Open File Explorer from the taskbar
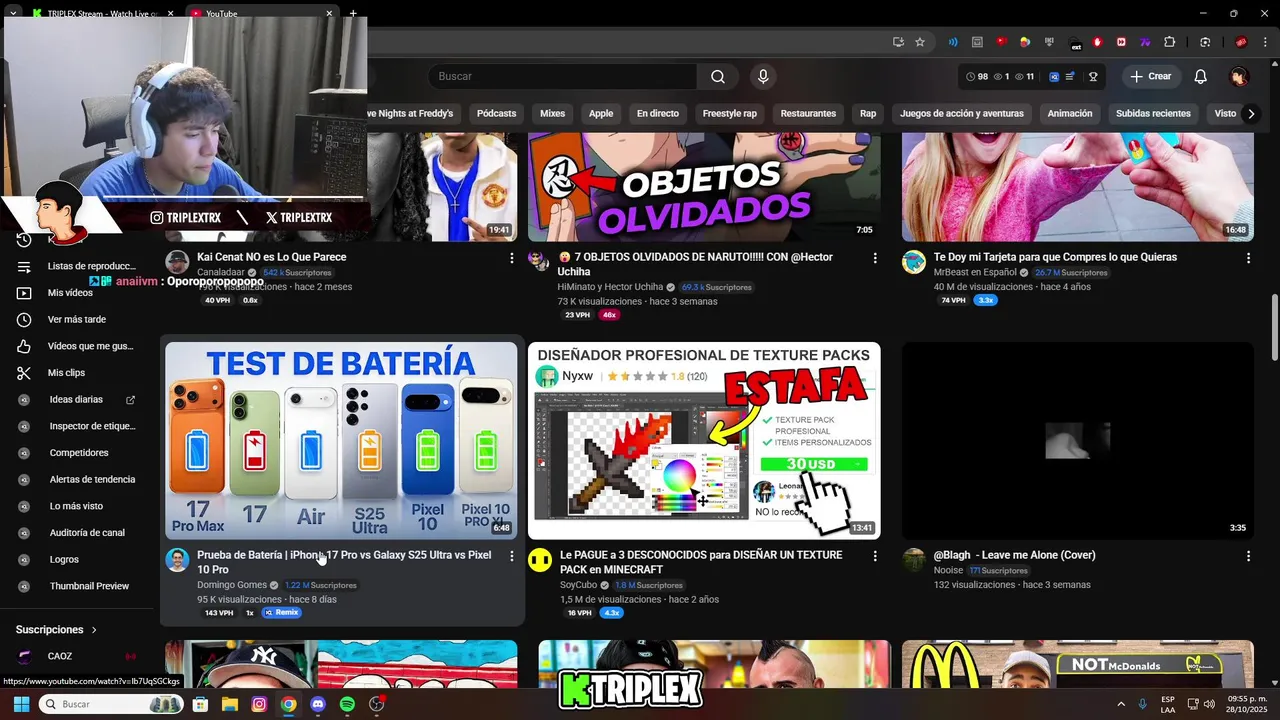The image size is (1280, 720). click(x=229, y=704)
